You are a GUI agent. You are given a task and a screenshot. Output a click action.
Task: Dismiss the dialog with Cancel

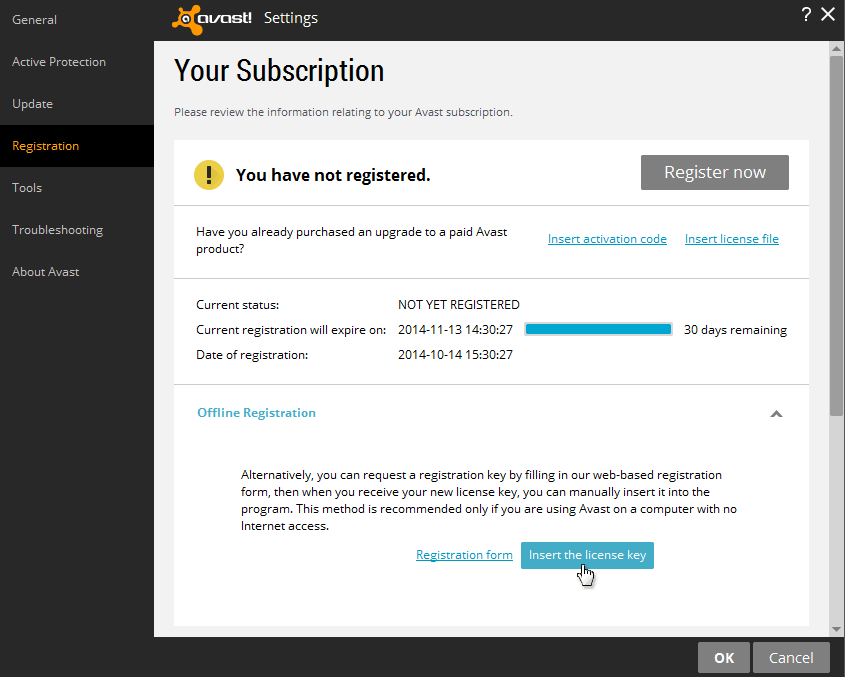(791, 658)
